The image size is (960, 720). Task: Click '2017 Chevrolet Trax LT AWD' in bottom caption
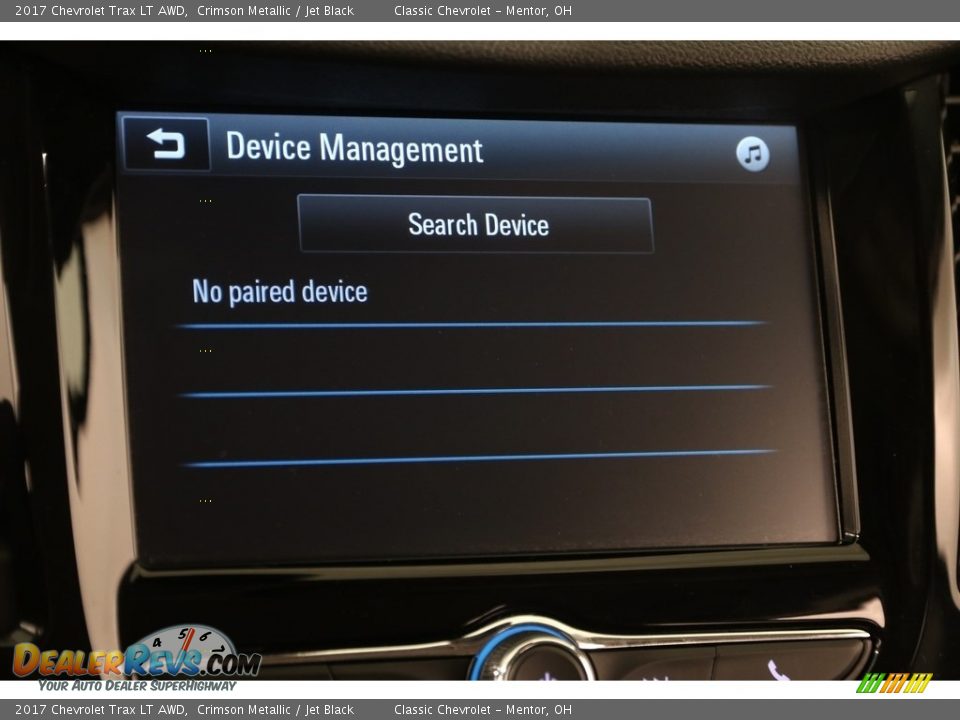100,710
